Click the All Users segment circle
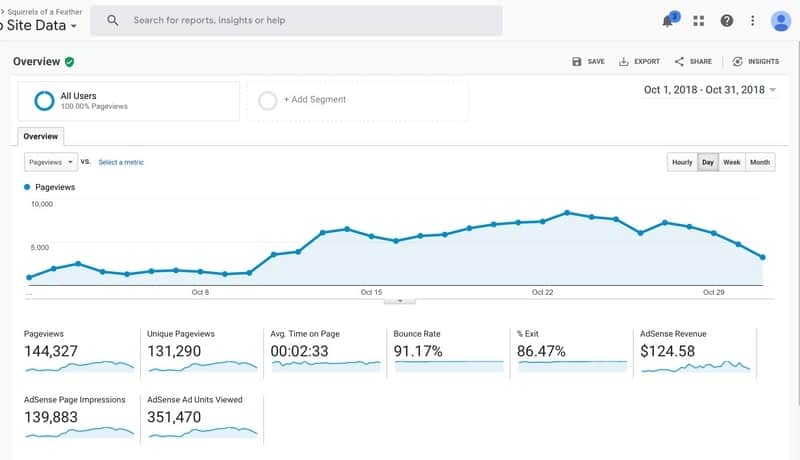 point(44,100)
